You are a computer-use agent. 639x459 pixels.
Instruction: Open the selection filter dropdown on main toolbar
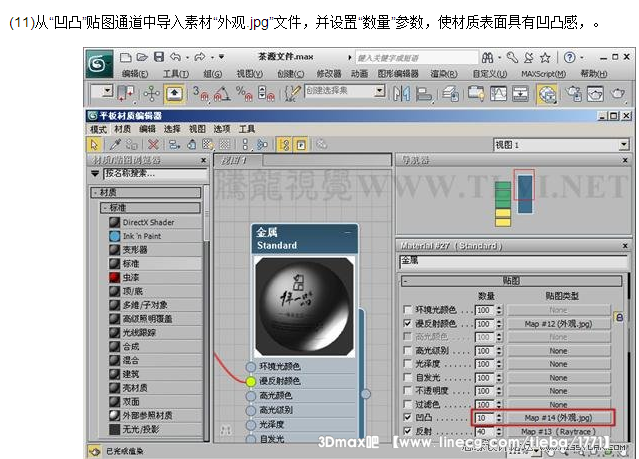click(x=107, y=91)
